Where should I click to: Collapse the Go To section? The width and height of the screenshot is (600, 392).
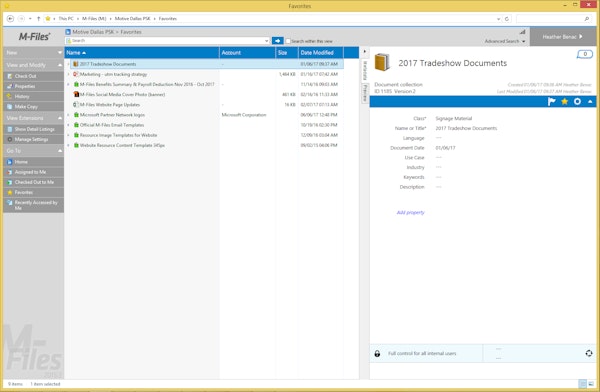[60, 151]
